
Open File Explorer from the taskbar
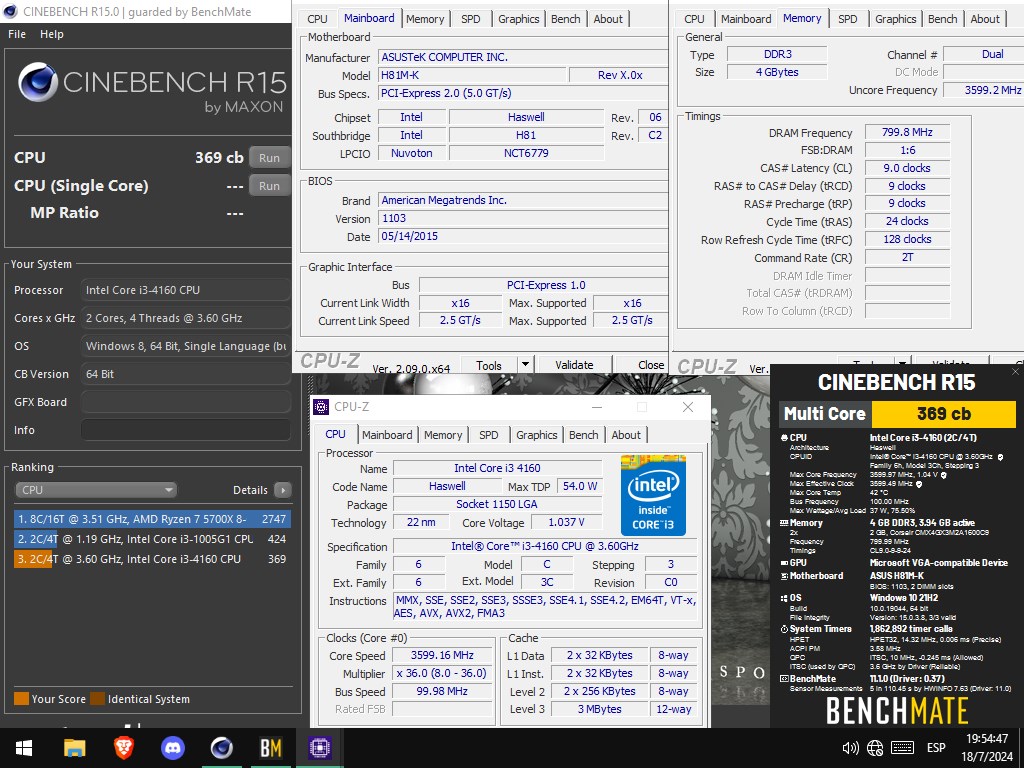pyautogui.click(x=74, y=748)
